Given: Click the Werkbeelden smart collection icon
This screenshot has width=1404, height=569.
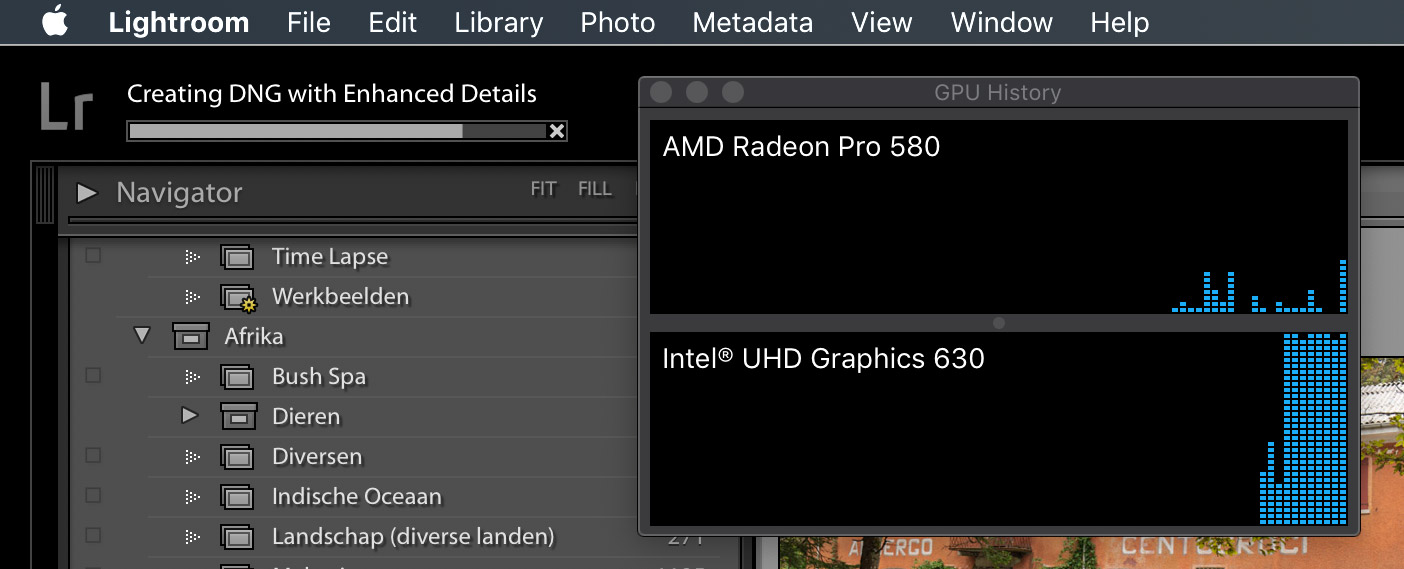Looking at the screenshot, I should (237, 297).
